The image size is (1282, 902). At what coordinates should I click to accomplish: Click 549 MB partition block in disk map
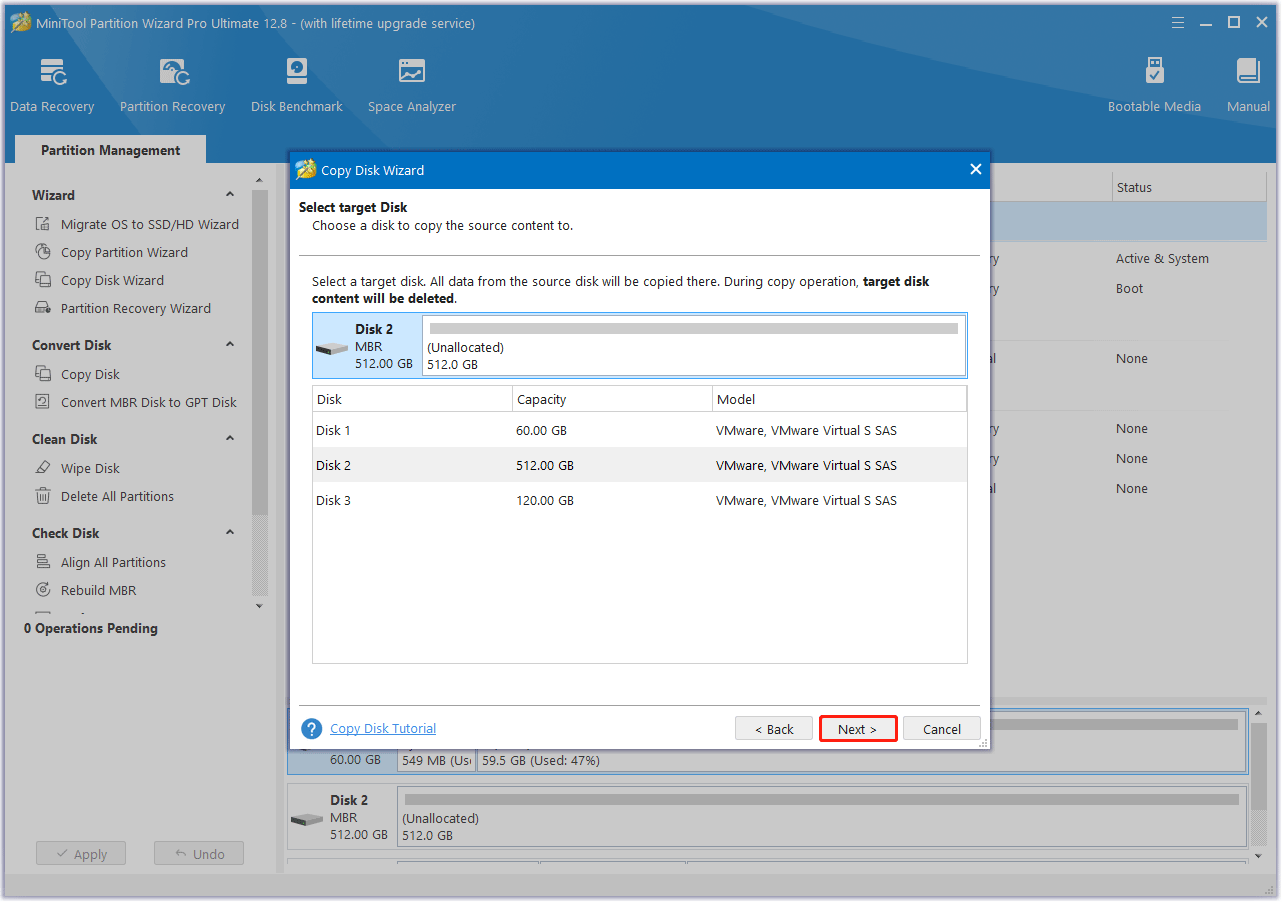pos(437,760)
